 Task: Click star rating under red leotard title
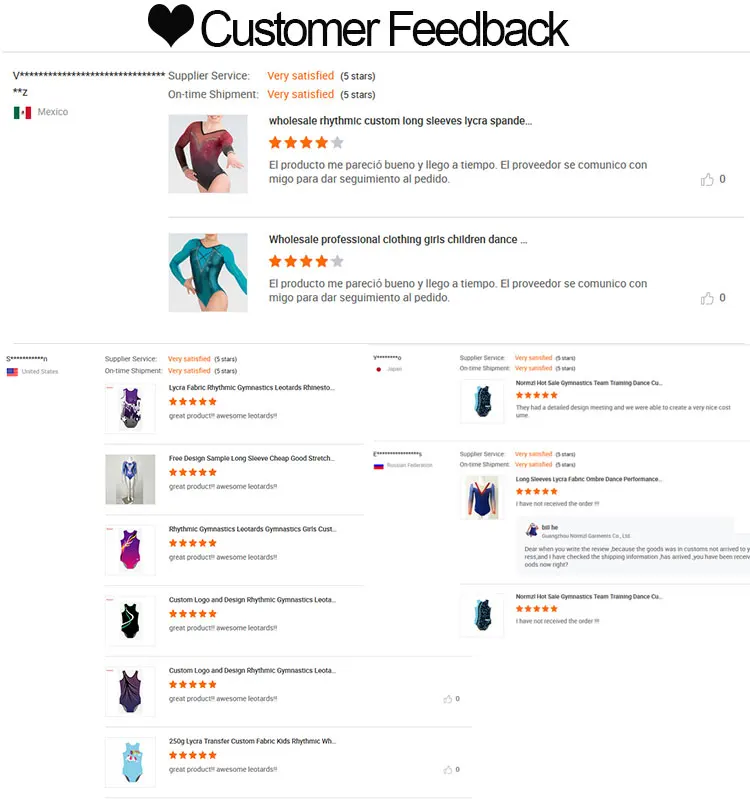point(306,143)
